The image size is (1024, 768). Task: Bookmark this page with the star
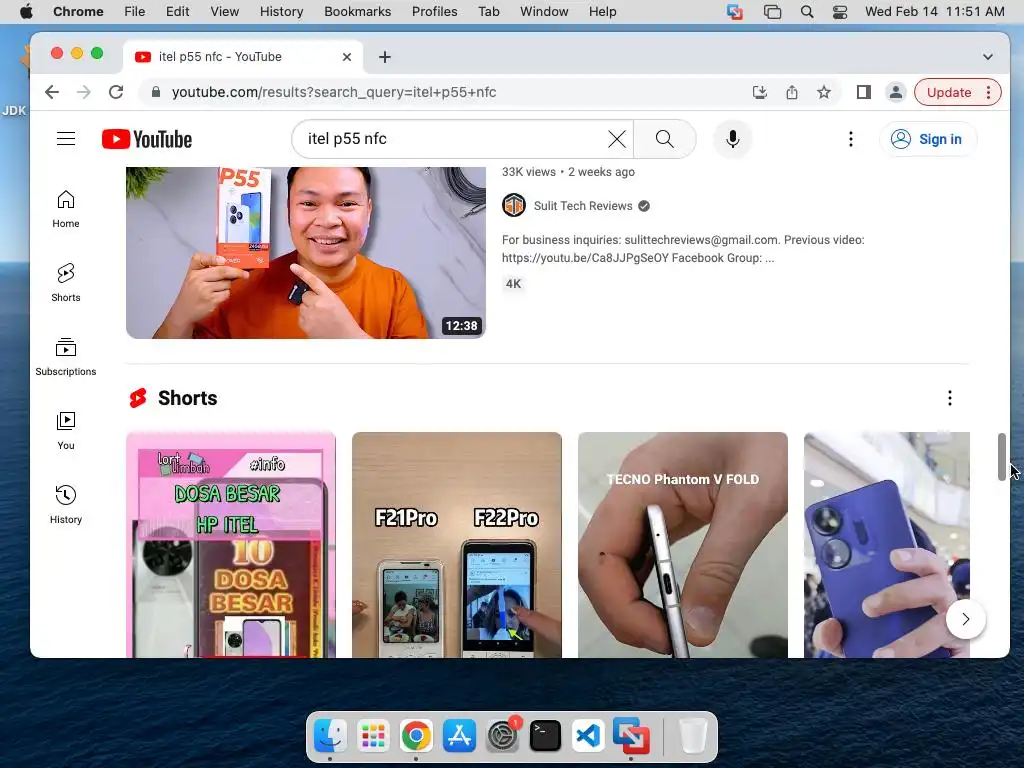coord(824,92)
